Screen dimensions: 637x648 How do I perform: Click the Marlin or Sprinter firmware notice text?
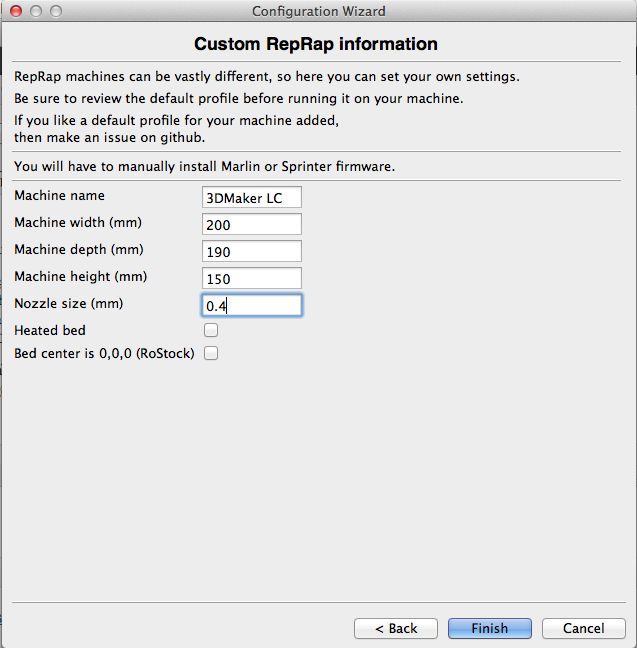pos(205,167)
